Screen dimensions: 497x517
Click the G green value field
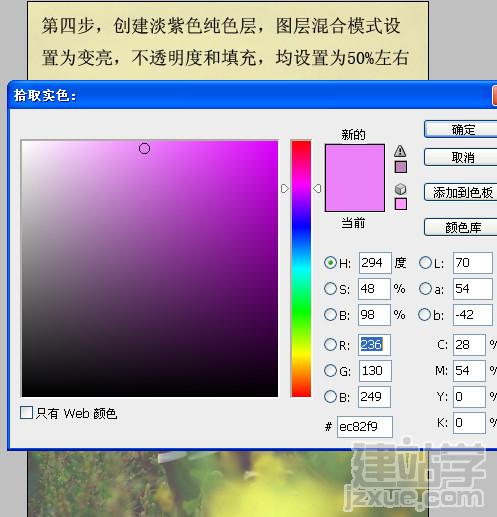pyautogui.click(x=375, y=371)
